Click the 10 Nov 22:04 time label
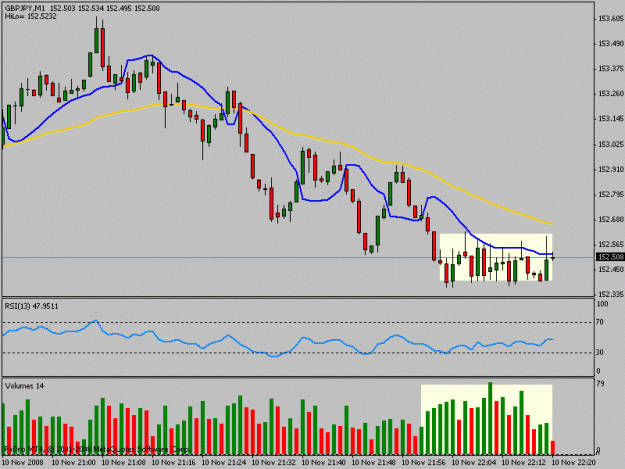 474,462
